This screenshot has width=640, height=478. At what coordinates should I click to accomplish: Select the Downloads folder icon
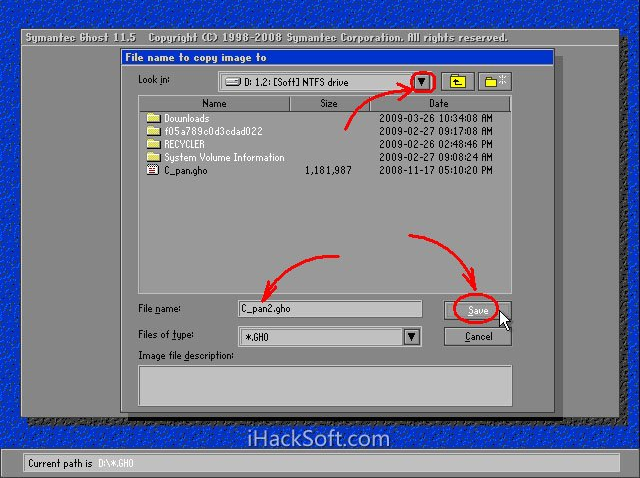point(153,118)
